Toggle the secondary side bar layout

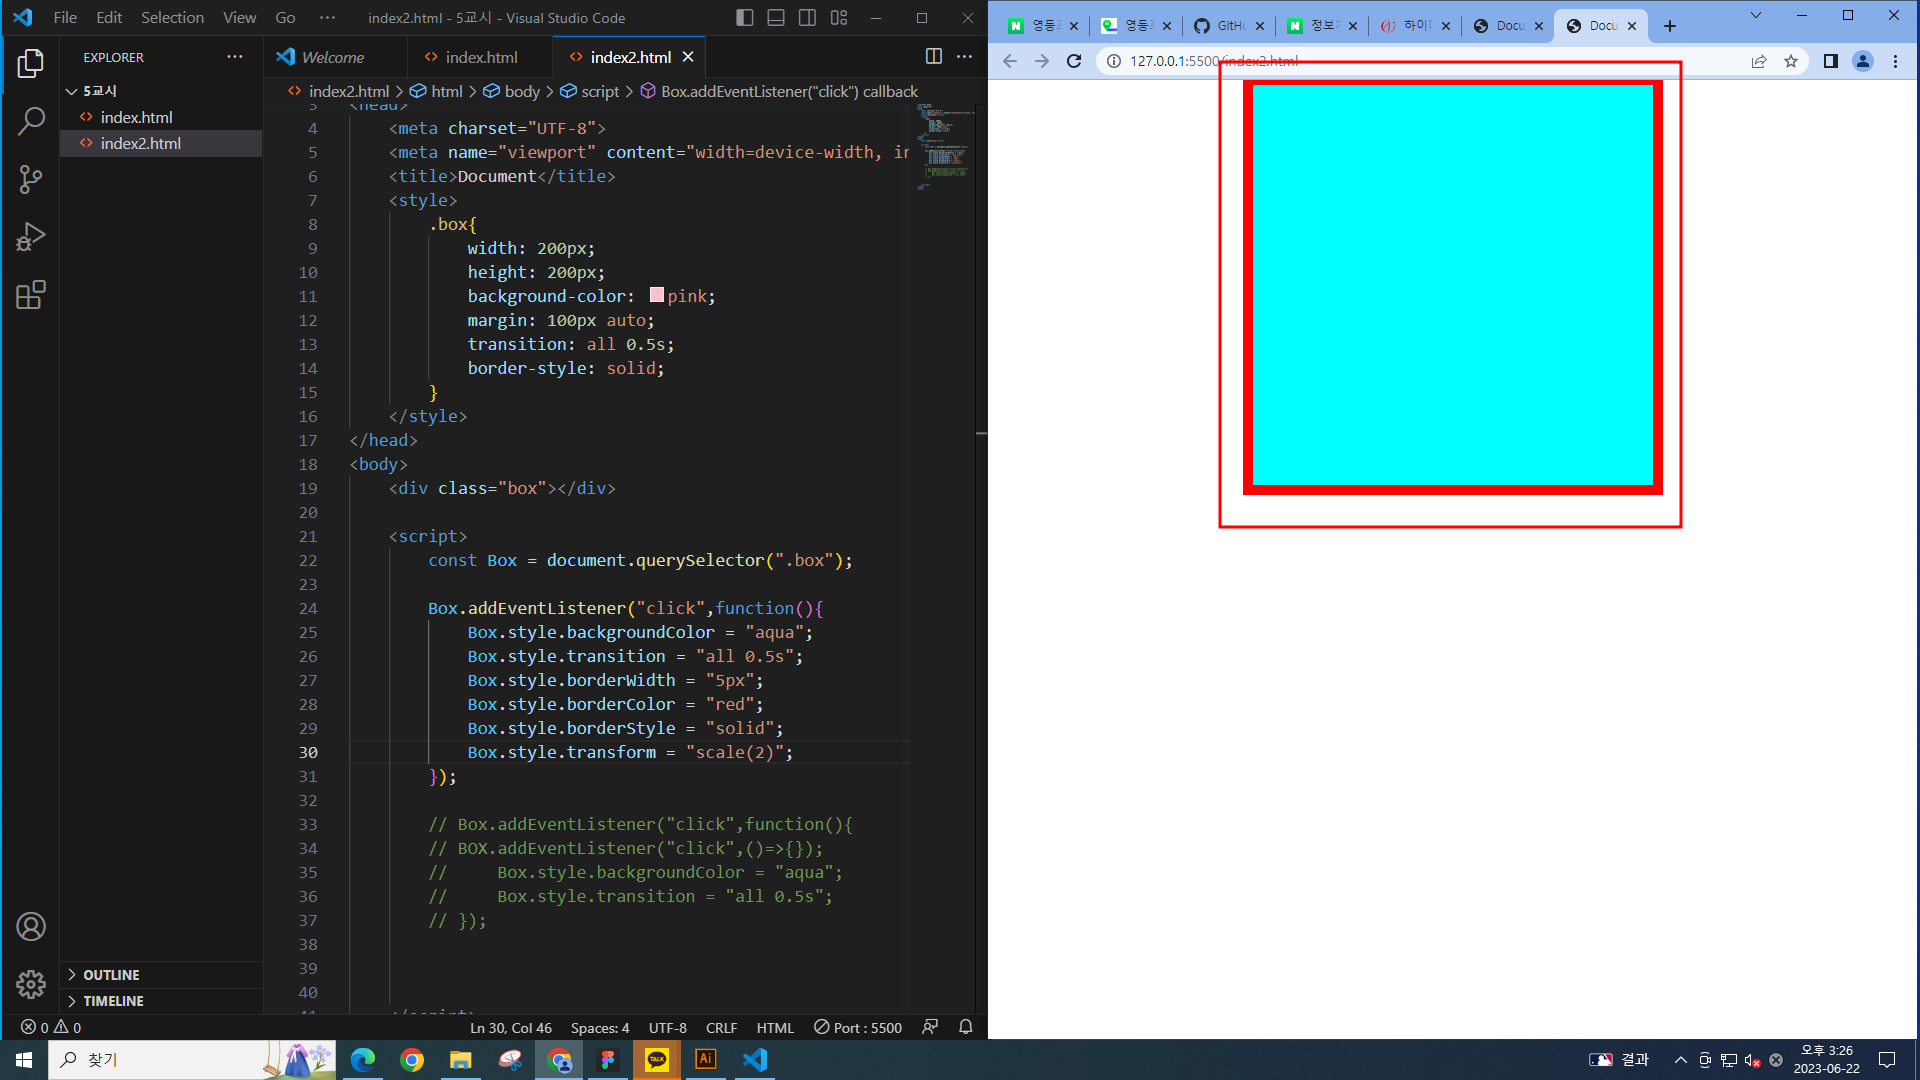pos(807,18)
